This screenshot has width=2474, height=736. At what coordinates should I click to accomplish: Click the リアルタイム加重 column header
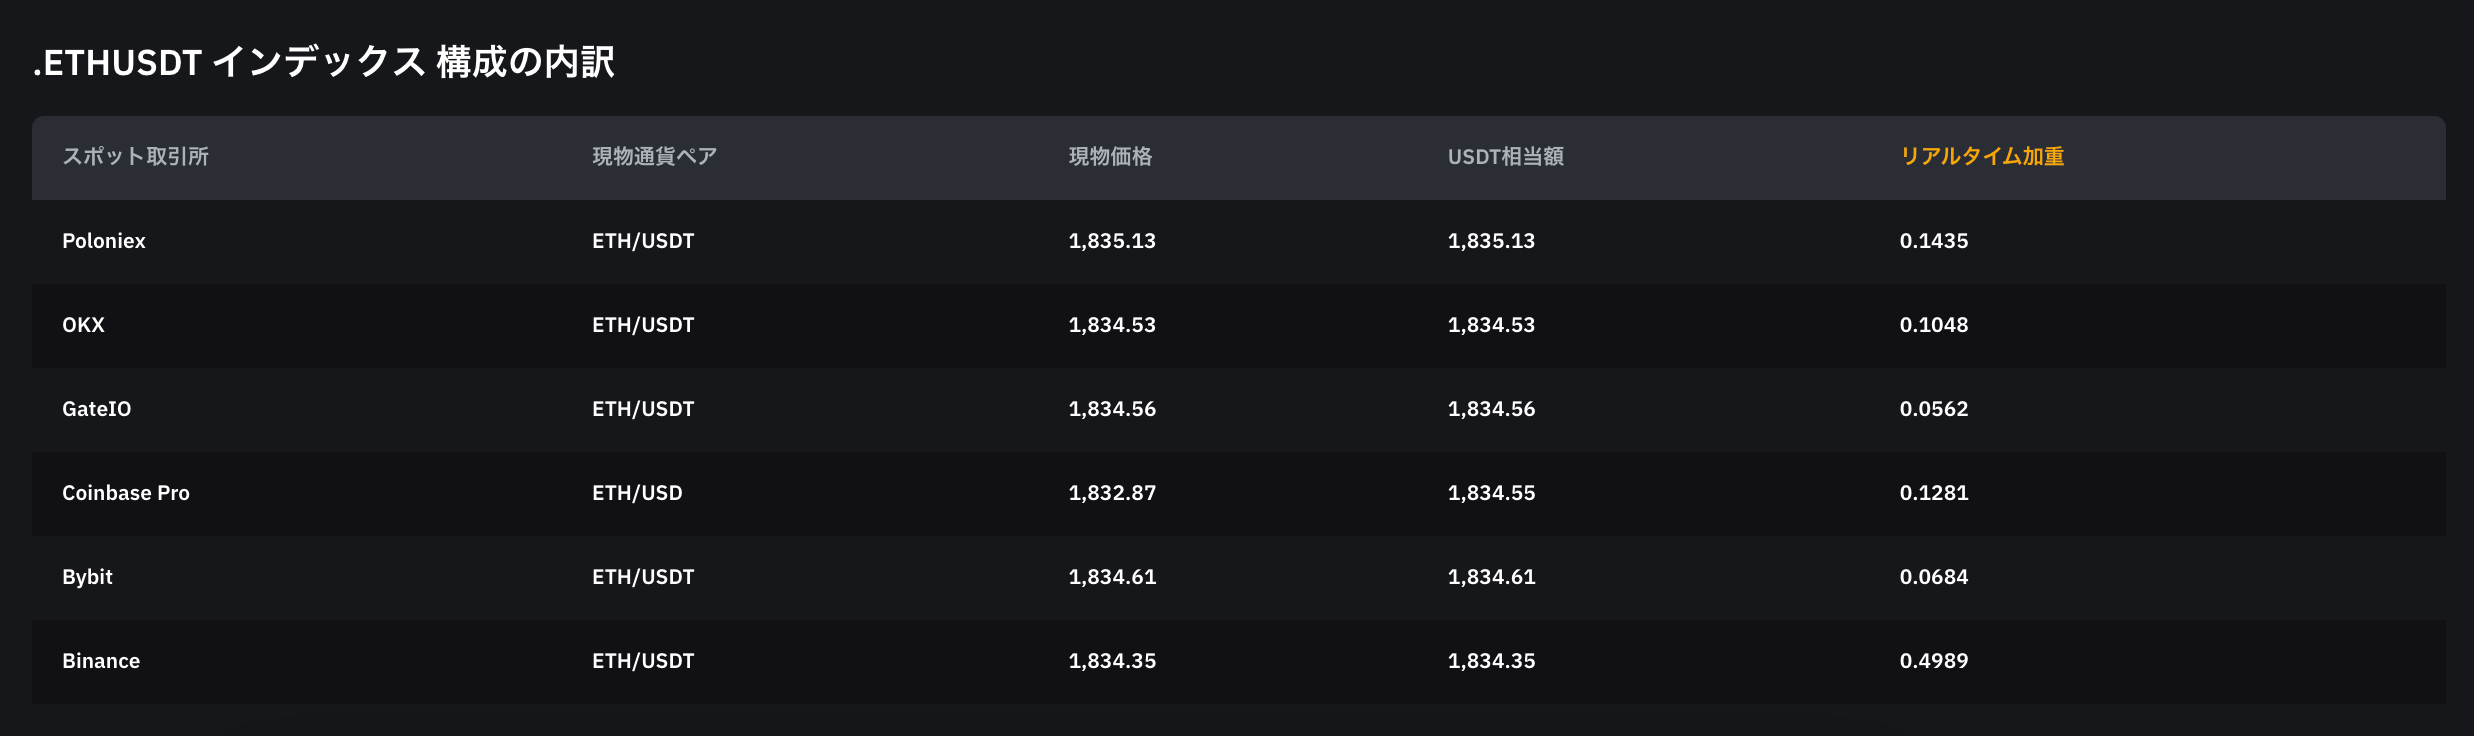1981,157
